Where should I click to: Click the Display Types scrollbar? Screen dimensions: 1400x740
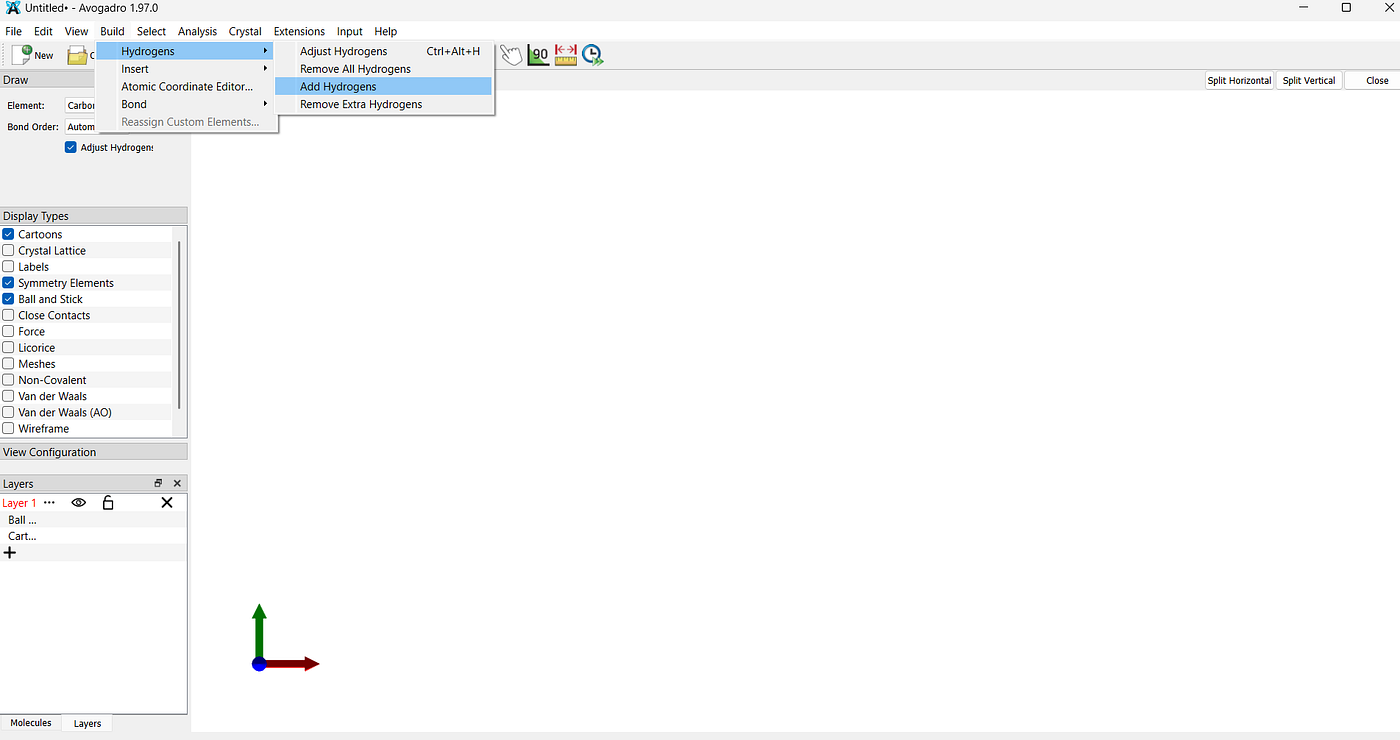click(179, 324)
